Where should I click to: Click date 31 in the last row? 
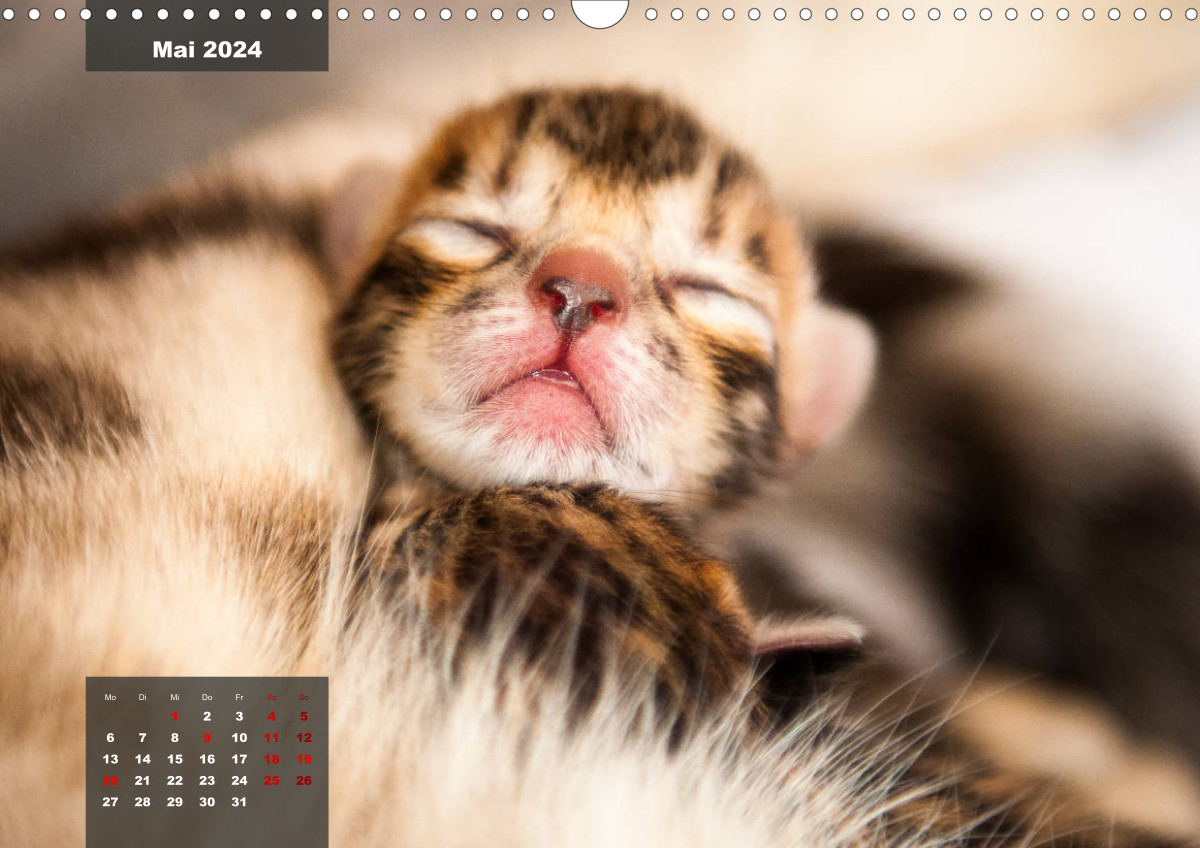pyautogui.click(x=239, y=801)
